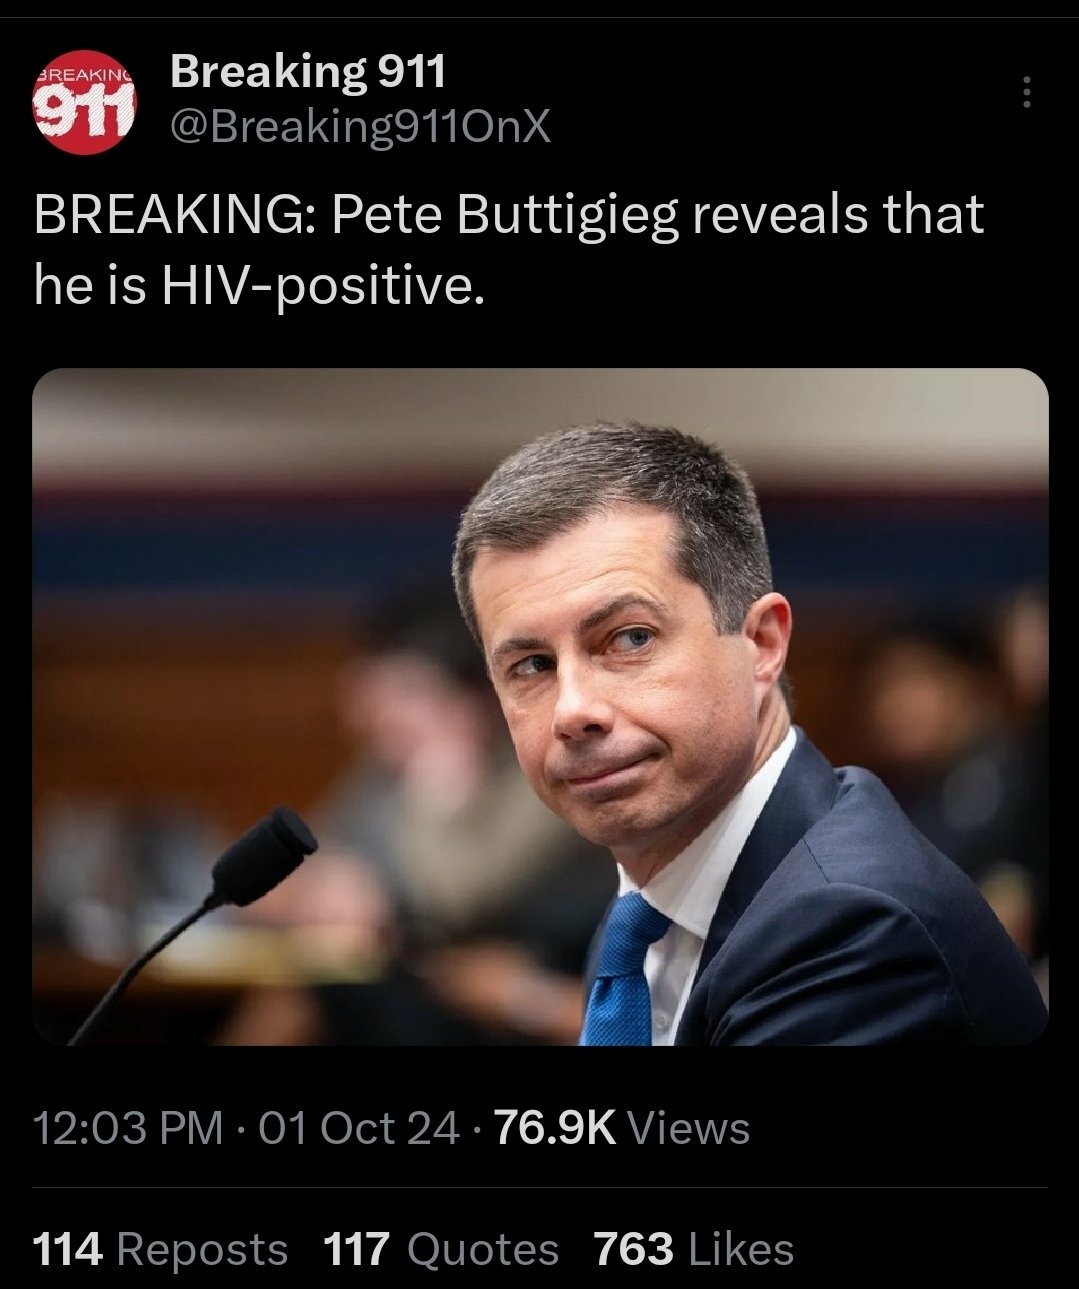This screenshot has height=1289, width=1079.
Task: Open the Breaking 911 profile avatar
Action: point(84,102)
